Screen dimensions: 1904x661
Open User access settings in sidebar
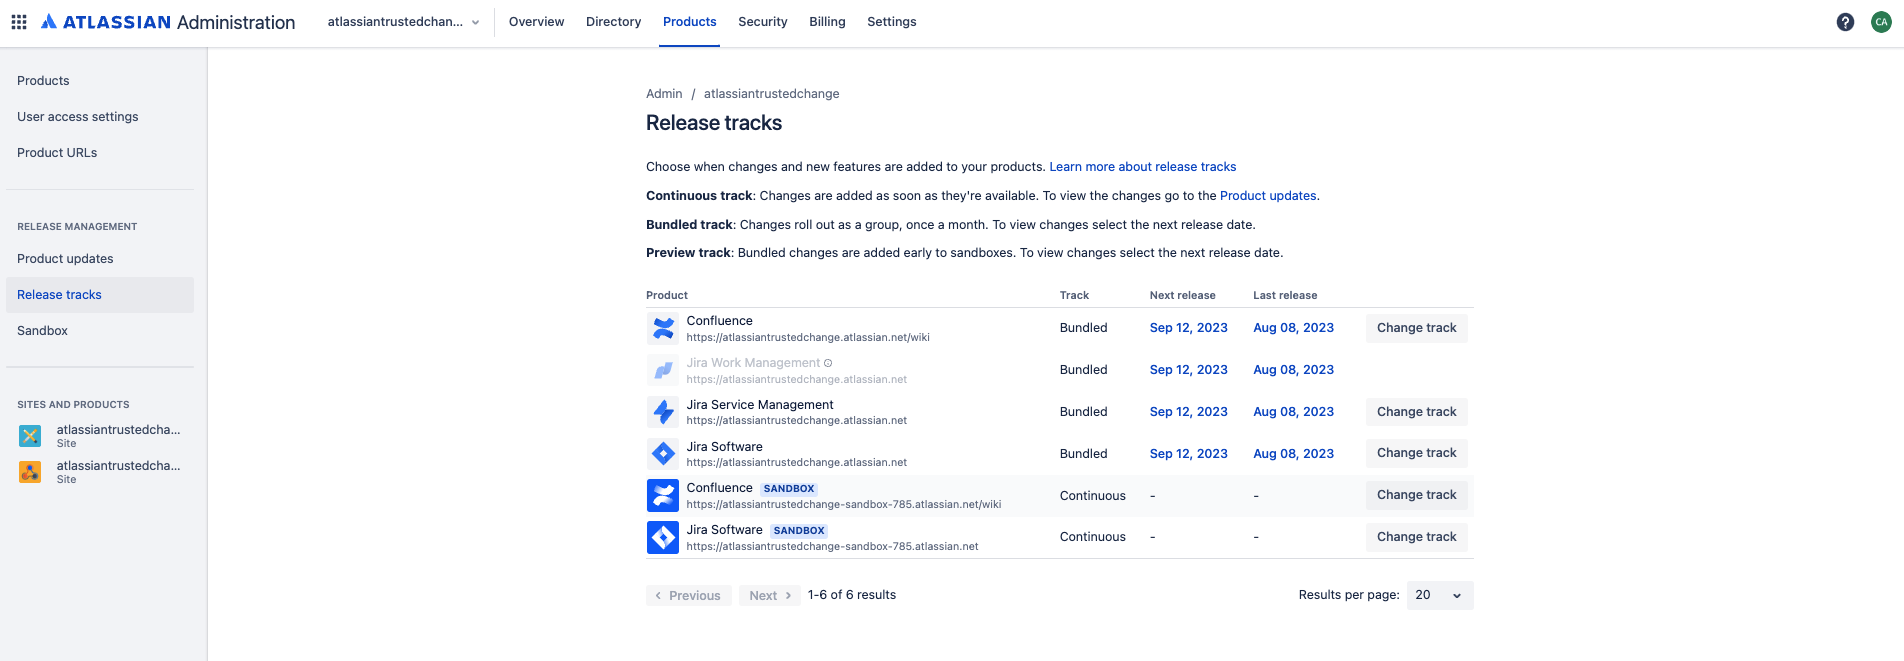pos(100,117)
